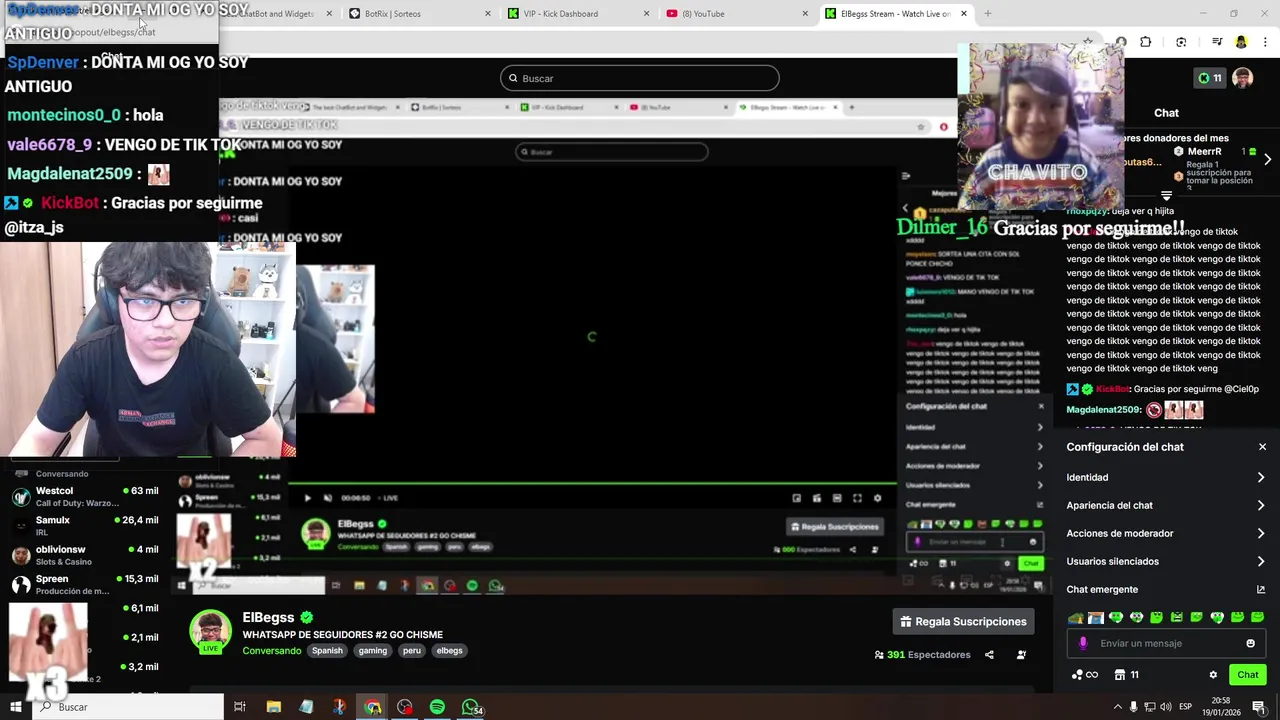Viewport: 1280px width, 720px height.
Task: Click the purple microphone icon in chat box
Action: 1083,643
